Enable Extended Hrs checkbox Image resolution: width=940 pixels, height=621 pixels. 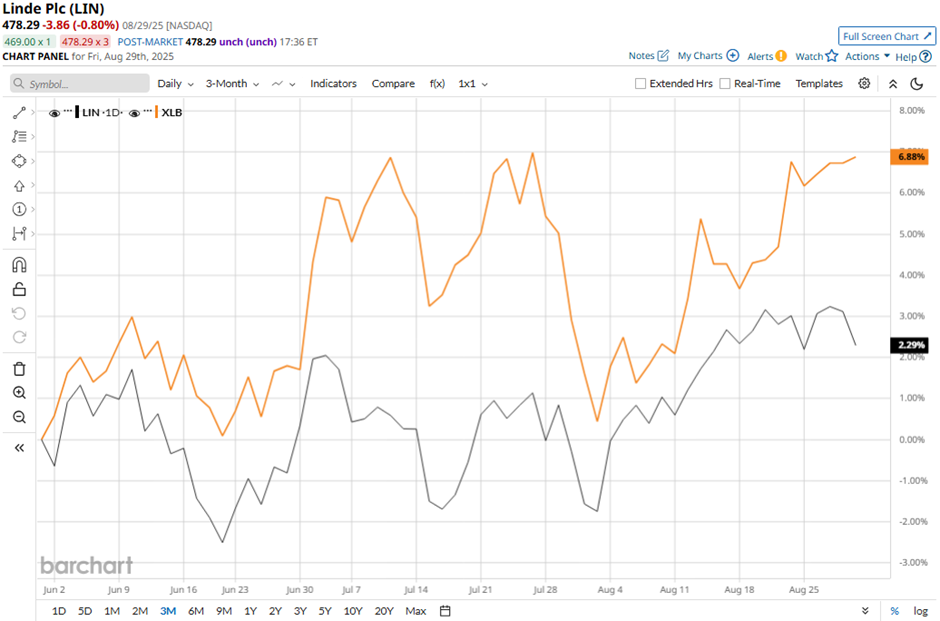[x=640, y=83]
